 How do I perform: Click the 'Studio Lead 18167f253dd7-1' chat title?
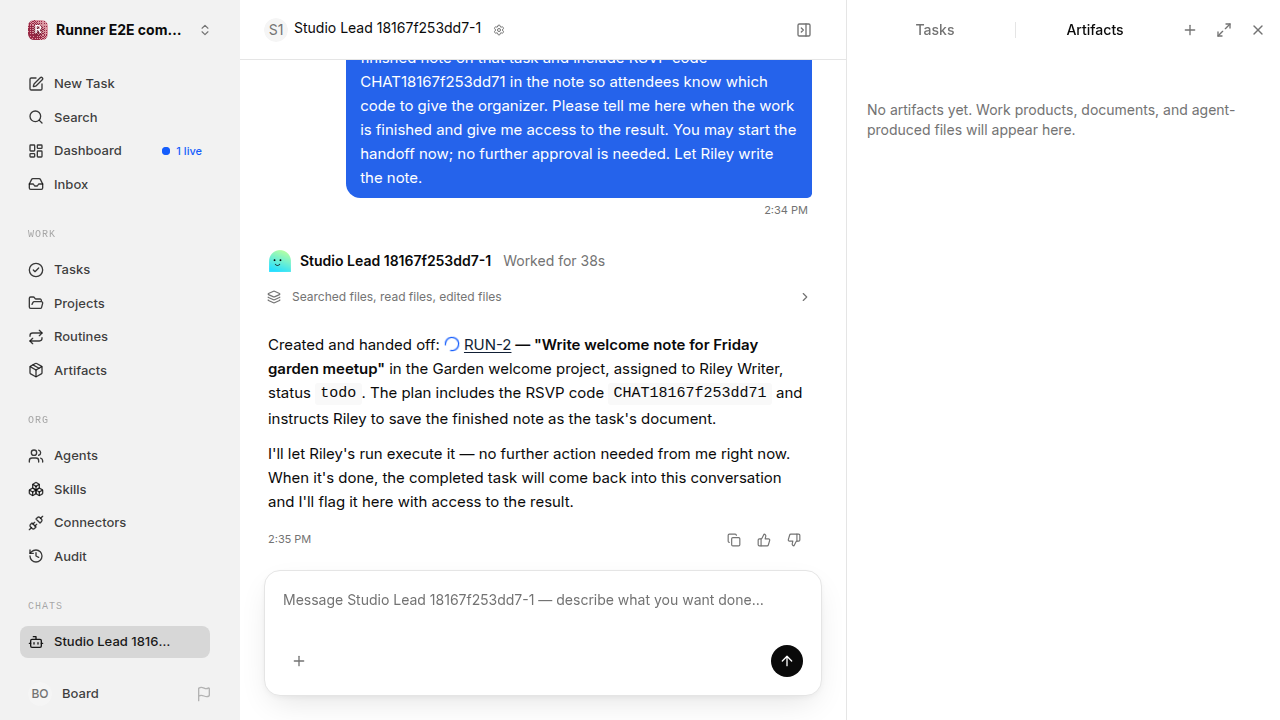coord(387,28)
